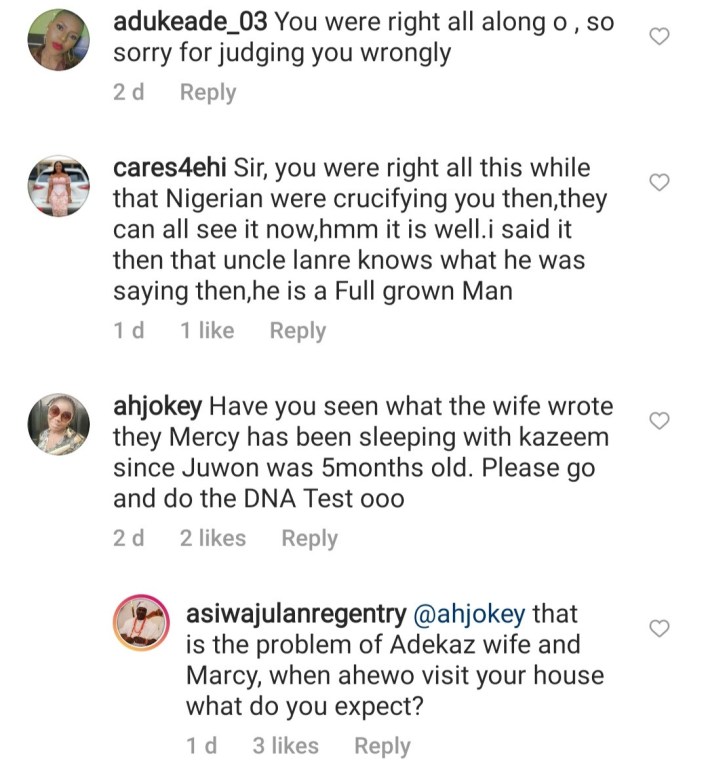This screenshot has width=708, height=774.
Task: Tap the heart icon beside cares4ehi's comment
Action: [x=659, y=182]
